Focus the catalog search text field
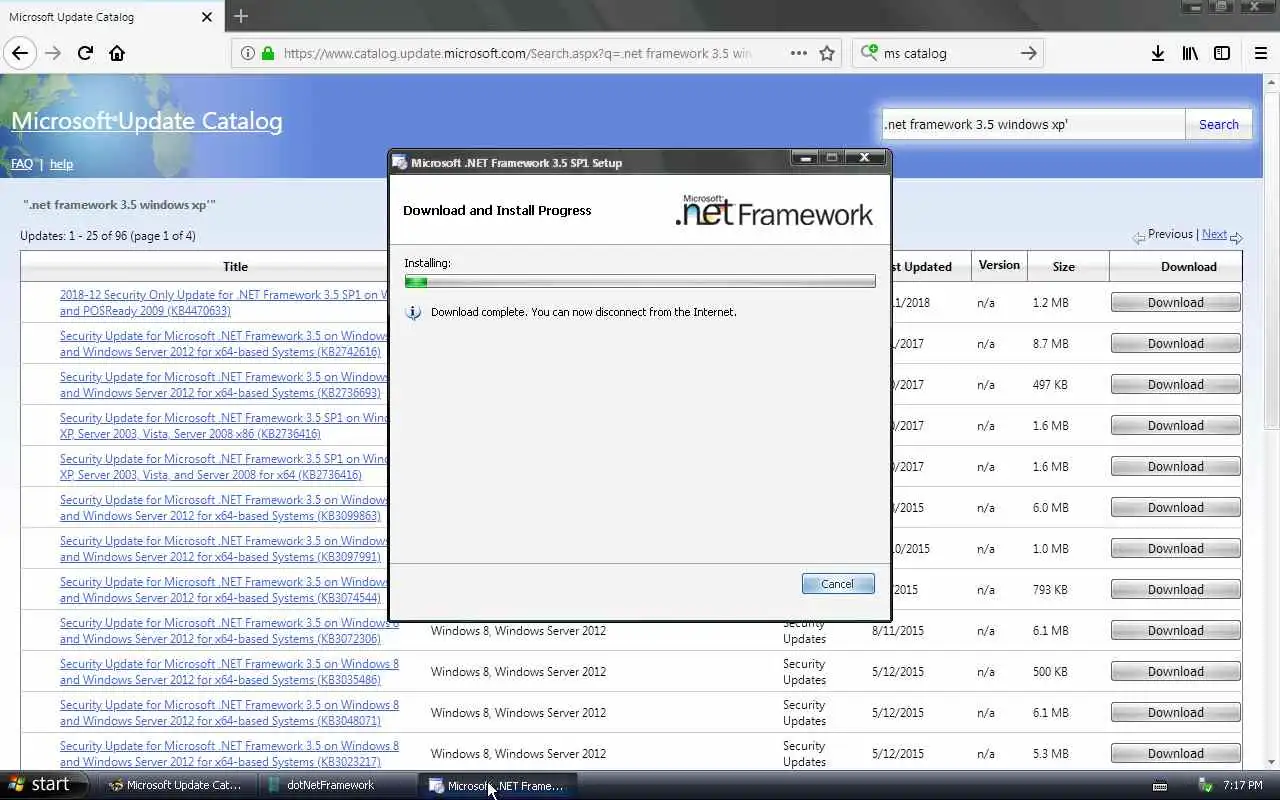Image resolution: width=1280 pixels, height=800 pixels. click(x=1033, y=124)
